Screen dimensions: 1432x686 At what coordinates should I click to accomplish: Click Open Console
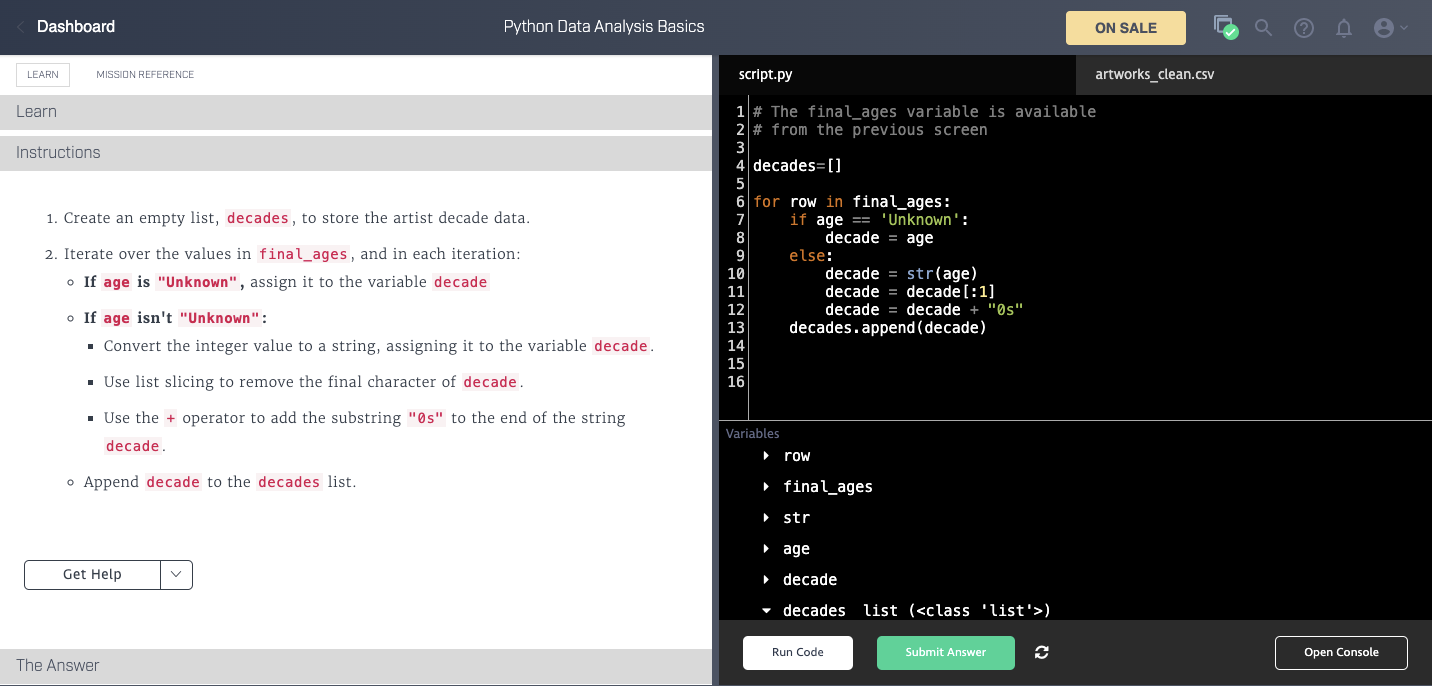1341,653
